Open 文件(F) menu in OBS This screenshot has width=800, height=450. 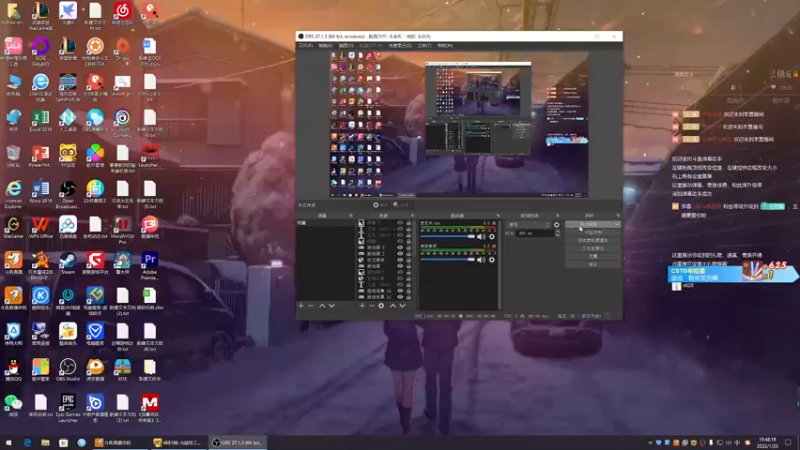pyautogui.click(x=306, y=45)
